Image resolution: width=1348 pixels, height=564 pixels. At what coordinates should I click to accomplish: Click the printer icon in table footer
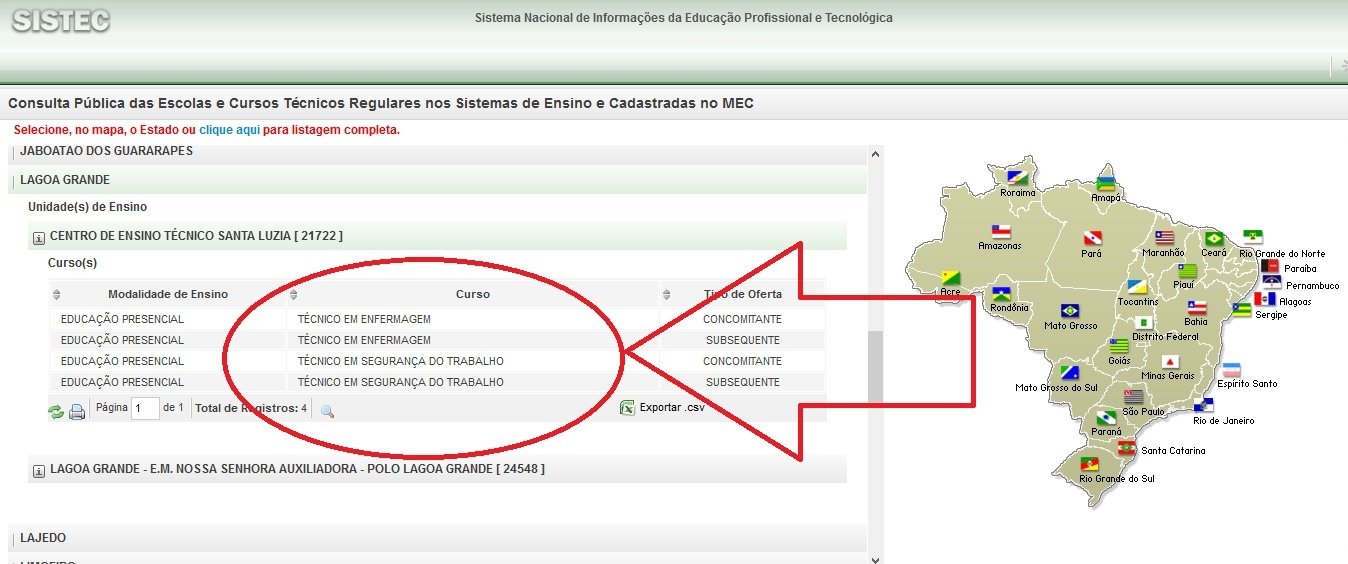click(x=77, y=411)
